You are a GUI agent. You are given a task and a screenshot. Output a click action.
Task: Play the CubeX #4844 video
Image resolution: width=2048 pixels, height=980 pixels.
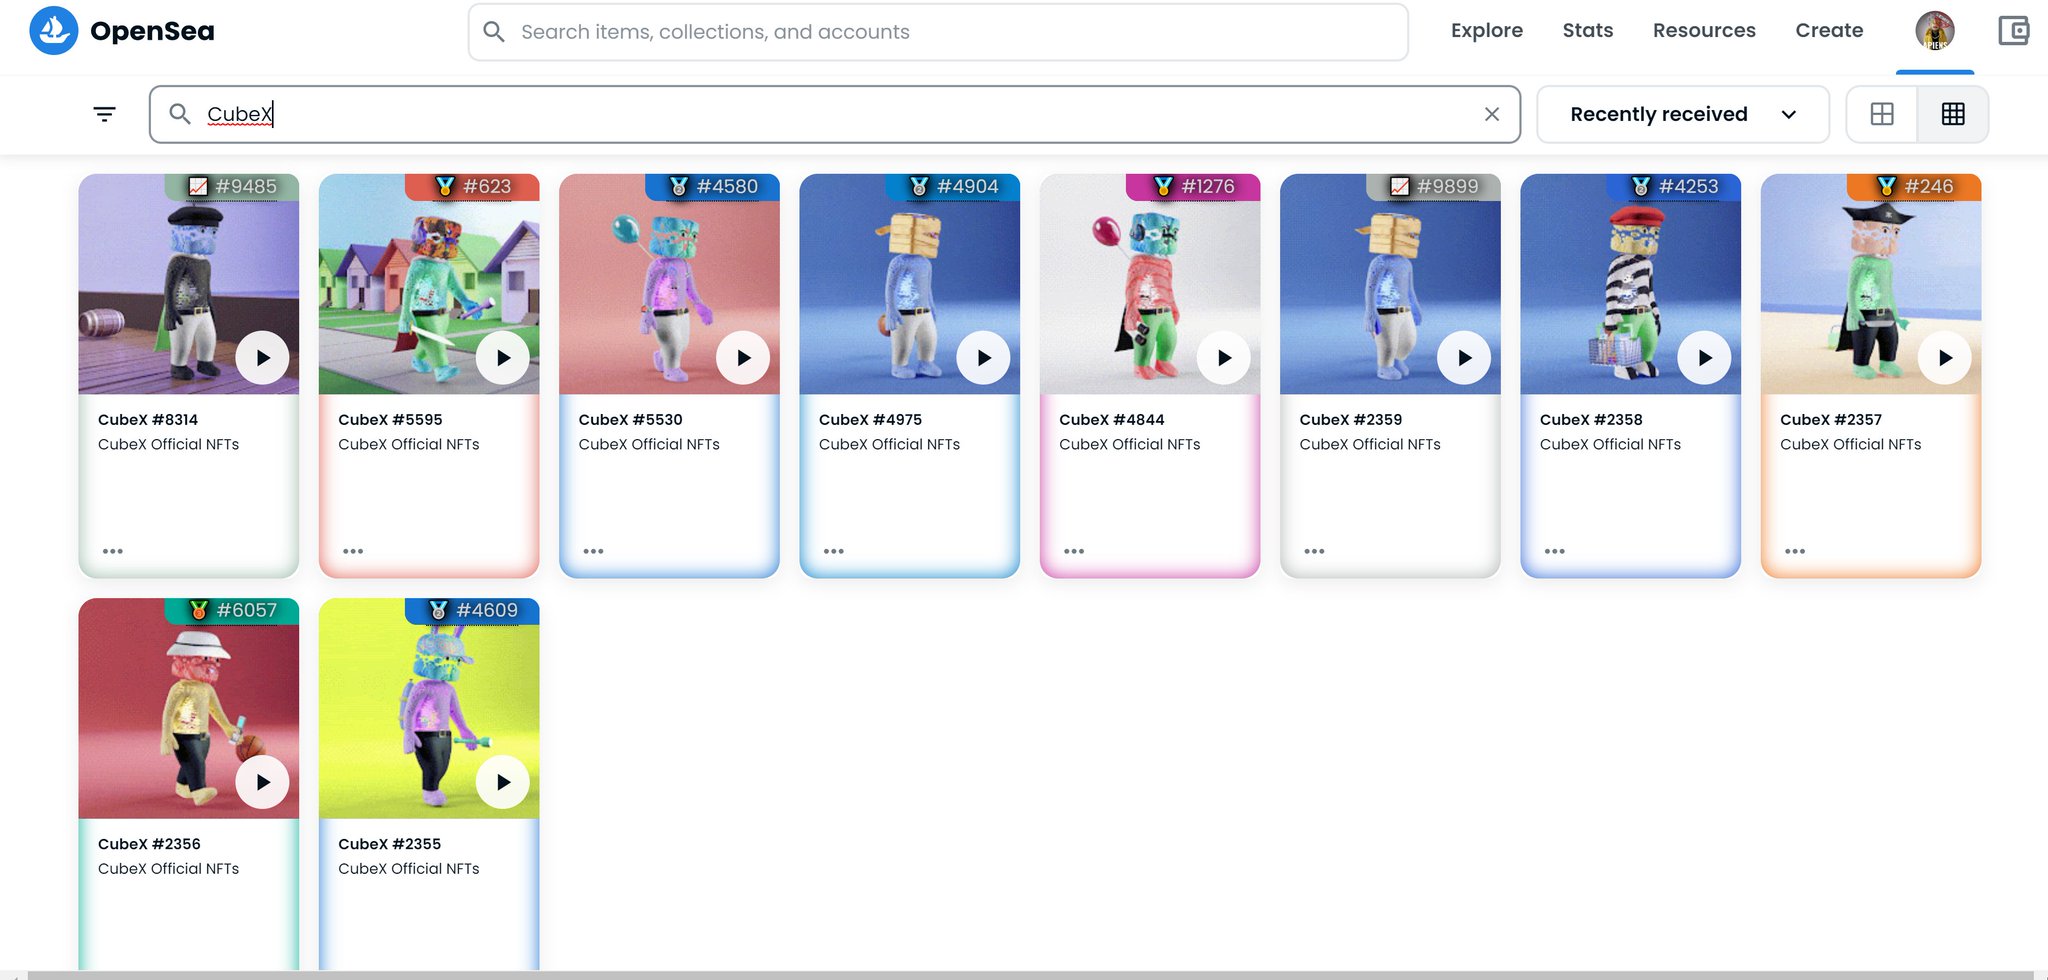click(1224, 357)
